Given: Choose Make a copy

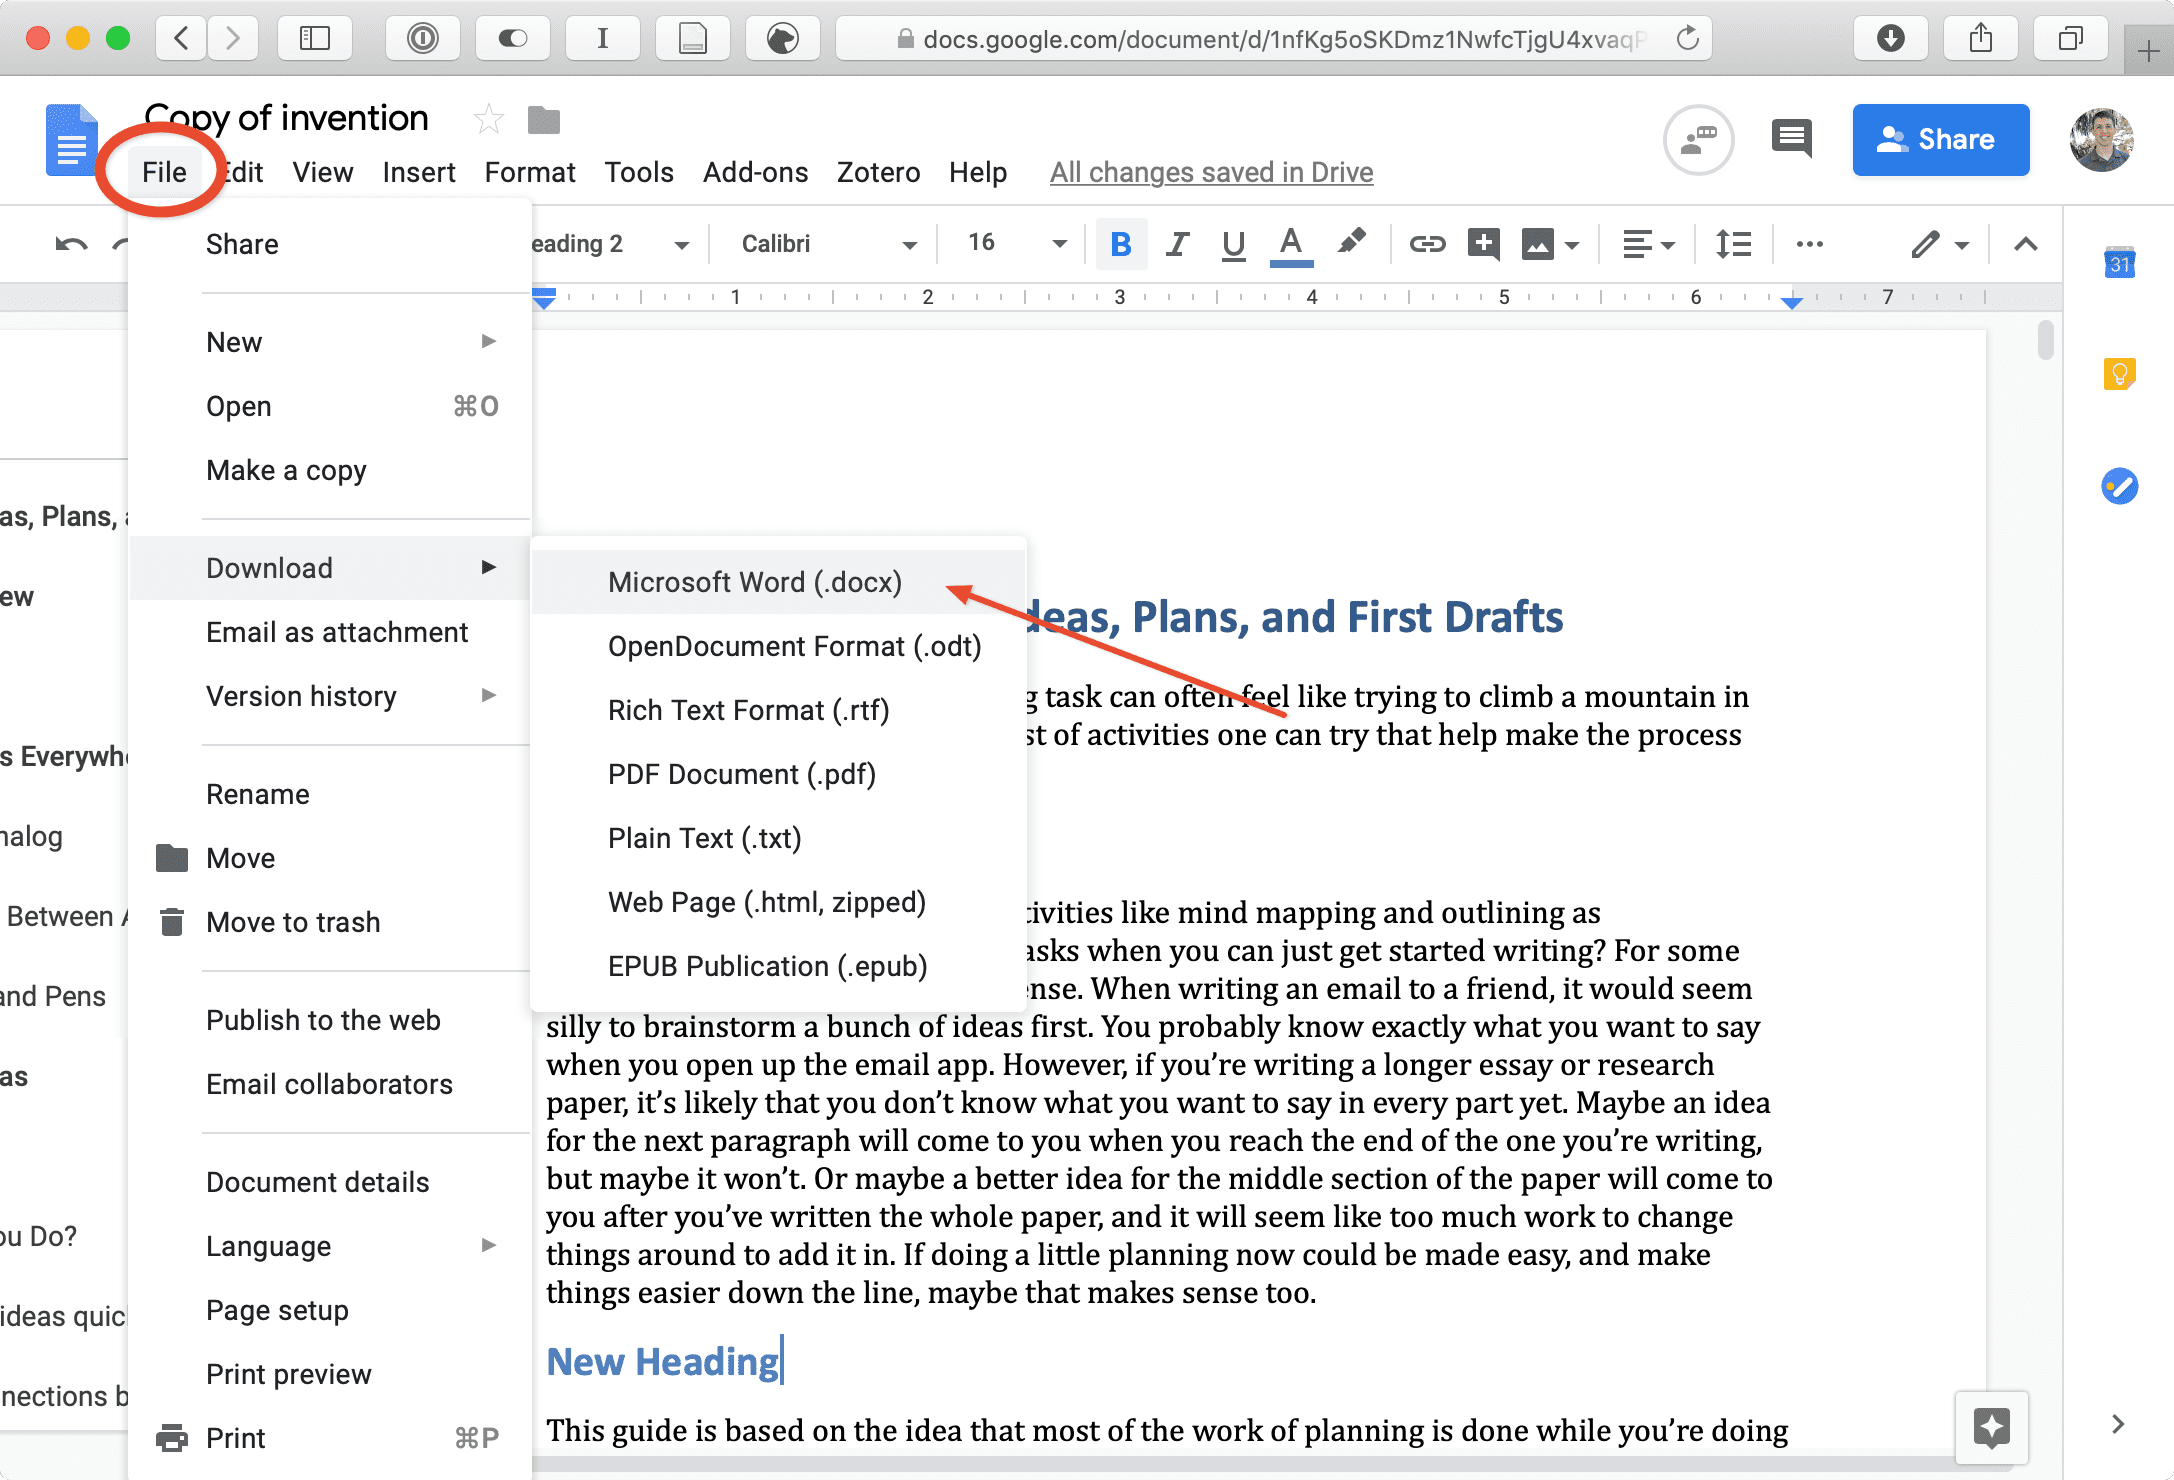Looking at the screenshot, I should 330,470.
